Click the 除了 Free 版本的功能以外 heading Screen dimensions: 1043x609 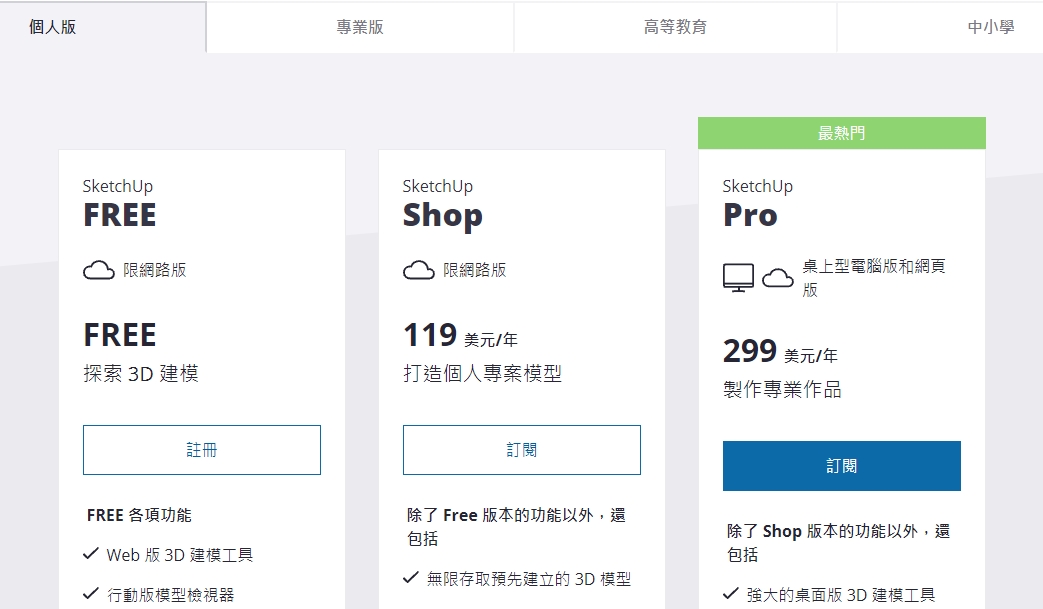pyautogui.click(x=516, y=527)
